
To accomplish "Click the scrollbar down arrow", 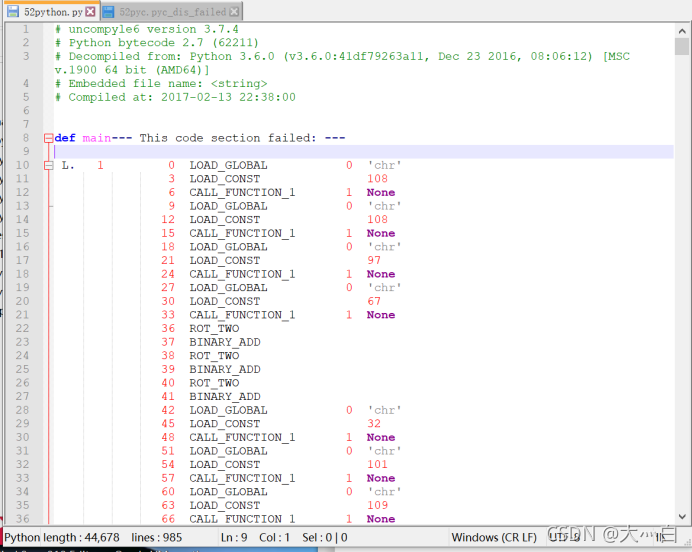I will [682, 516].
